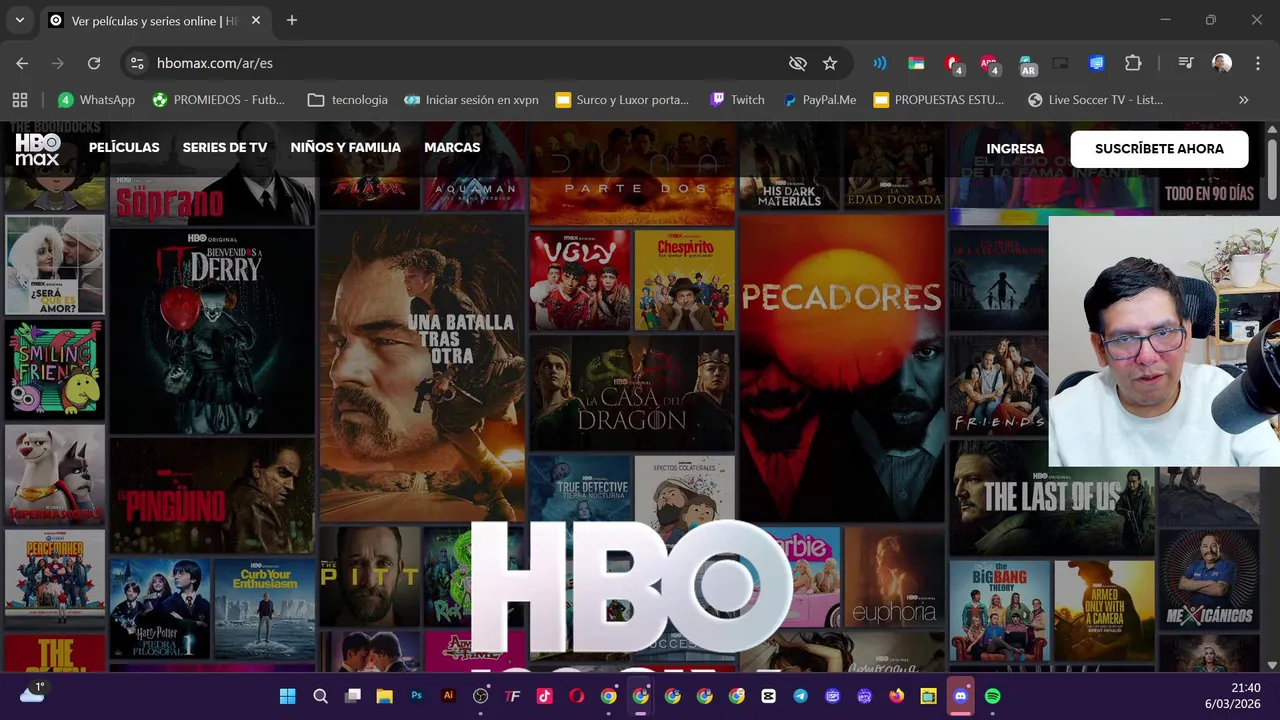
Task: Open the Windows Start menu
Action: pyautogui.click(x=288, y=696)
